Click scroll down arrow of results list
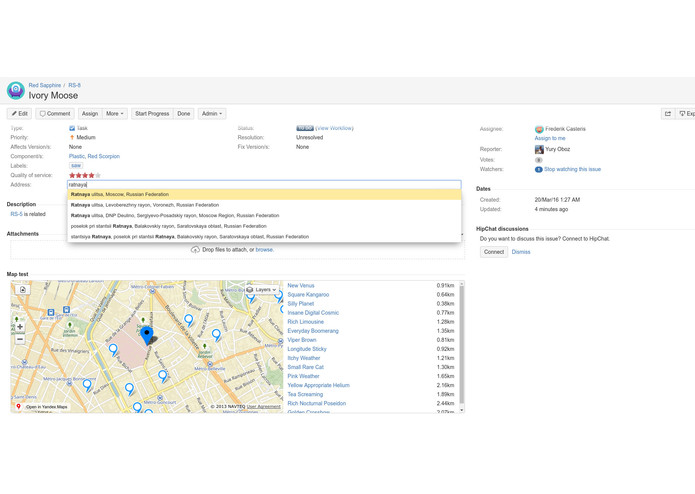The height and width of the screenshot is (494, 695). point(462,410)
